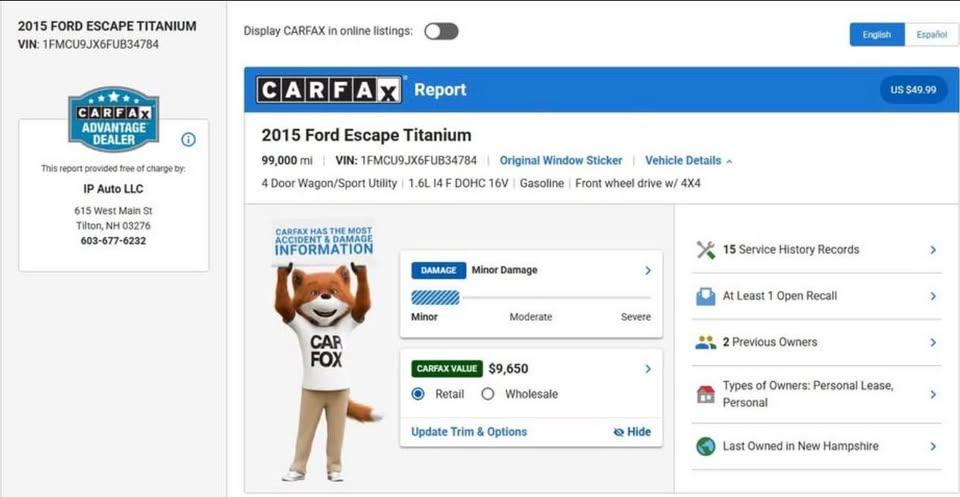Click the info icon beside Advantage Dealer badge
960x497 pixels.
click(x=189, y=140)
